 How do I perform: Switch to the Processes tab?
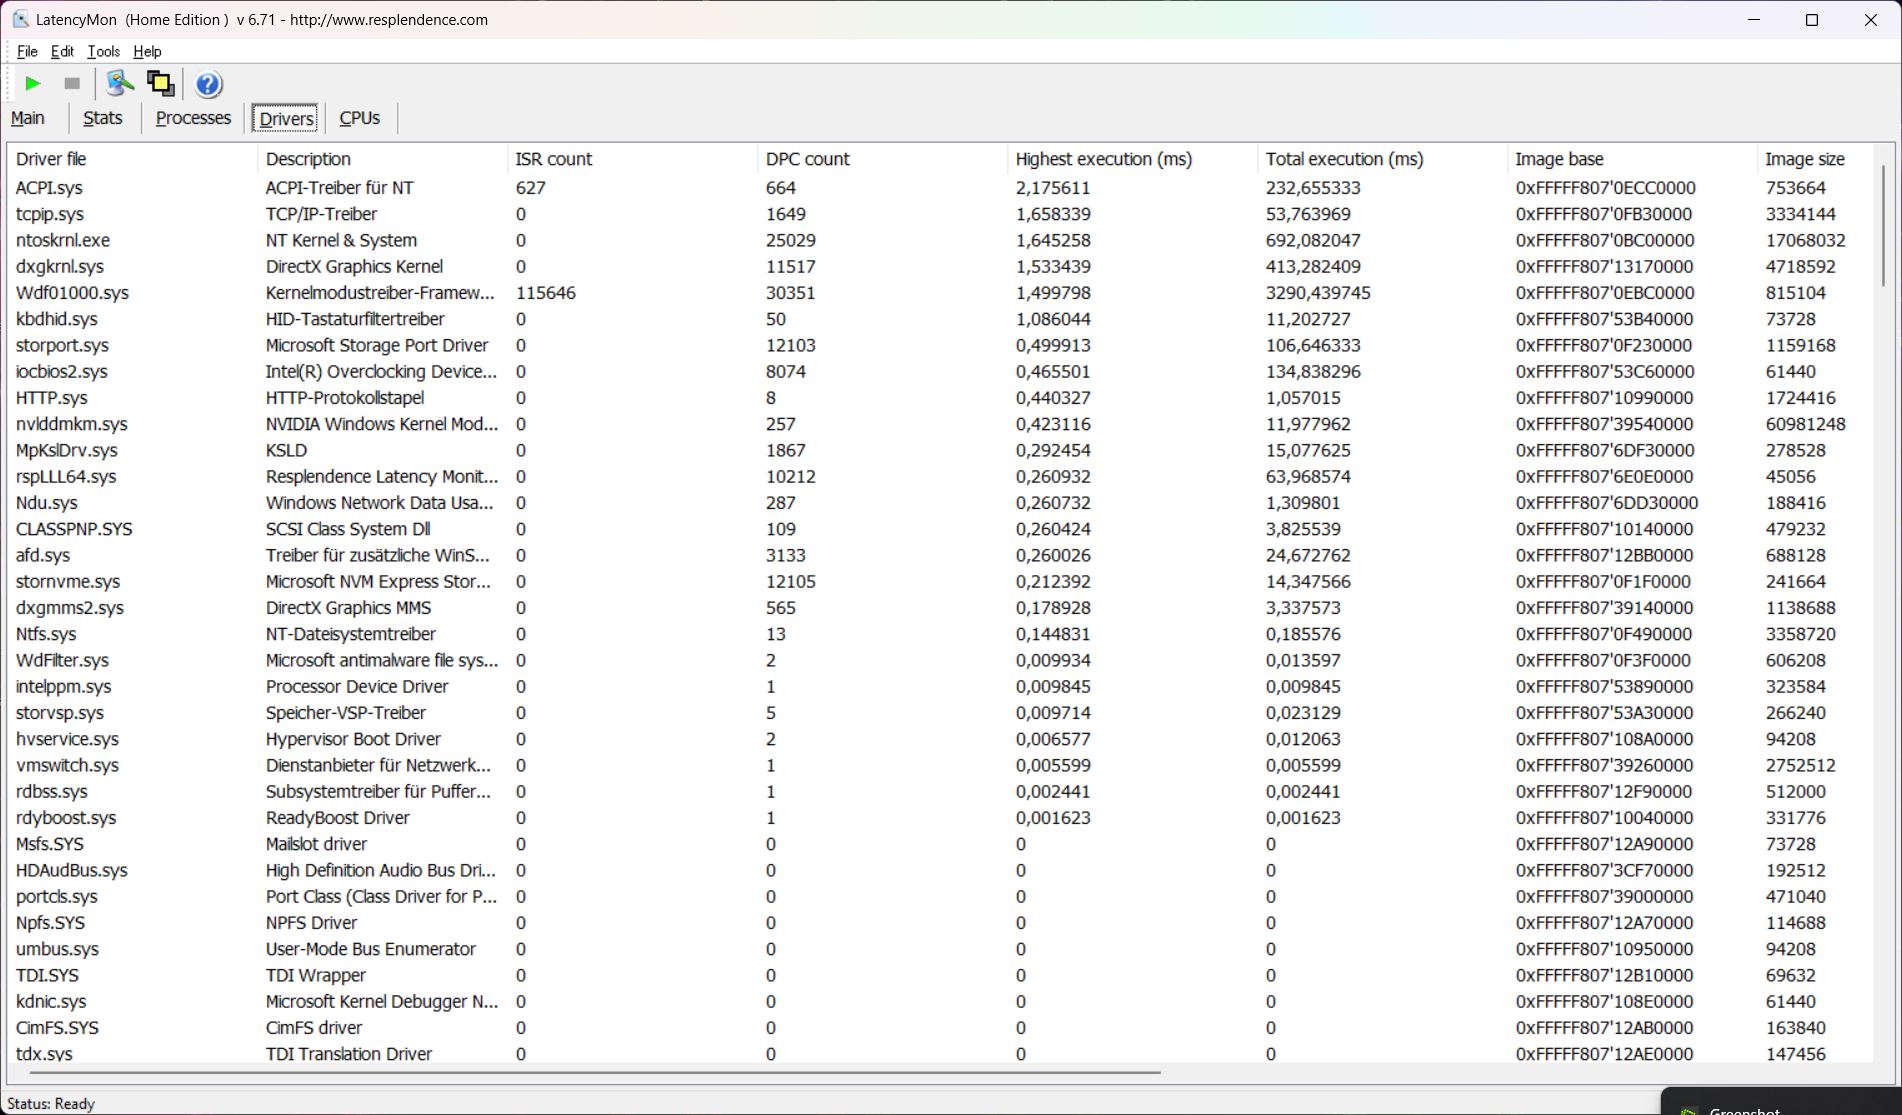pos(193,118)
